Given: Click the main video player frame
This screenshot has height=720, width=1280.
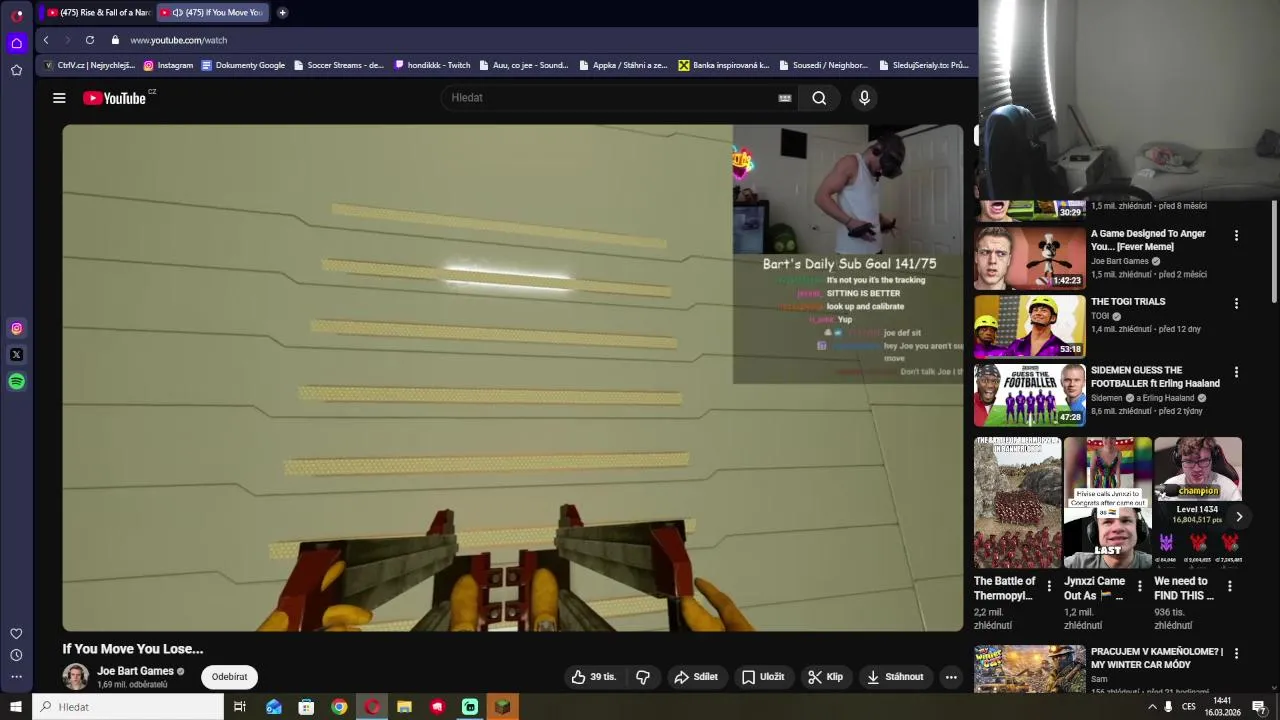Looking at the screenshot, I should tap(513, 378).
